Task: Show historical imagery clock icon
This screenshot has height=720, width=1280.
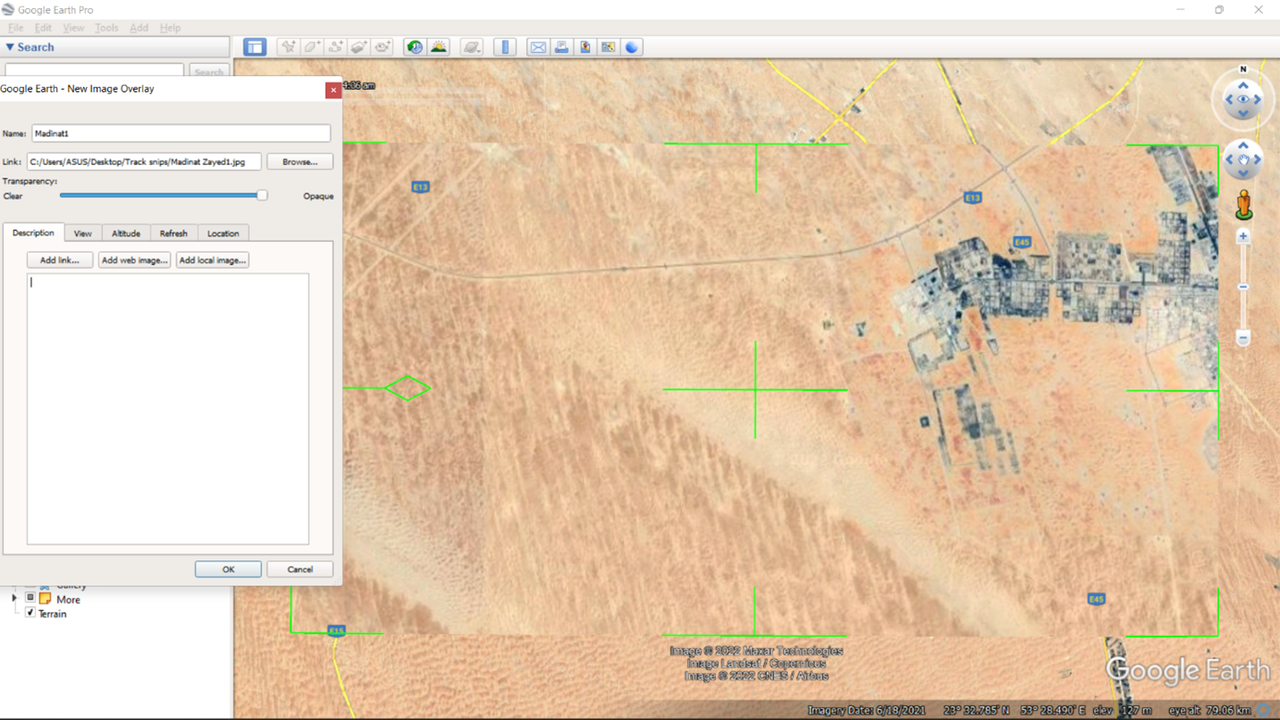Action: pyautogui.click(x=414, y=47)
